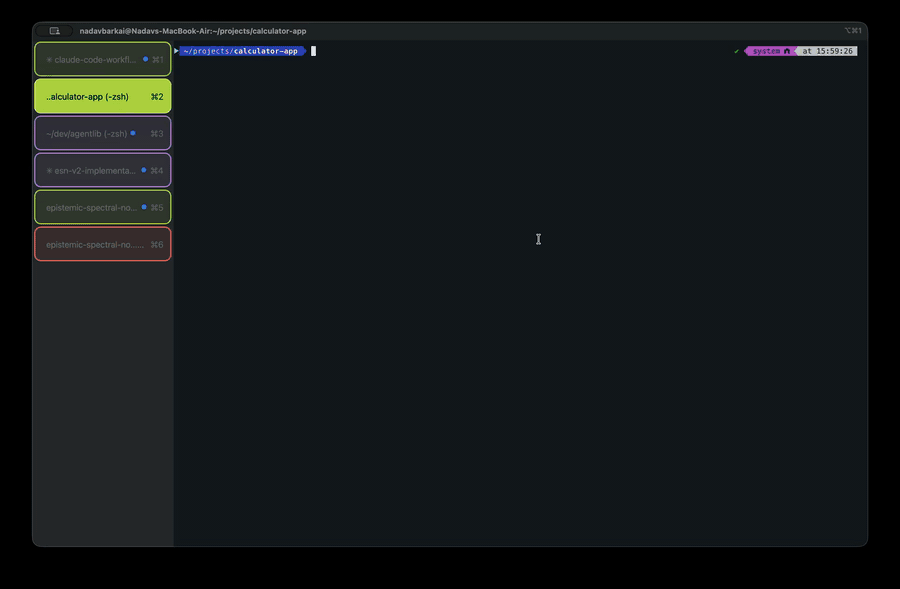Click the asterisk icon on the esn-v2-implementa tab
Screen dimensions: 900x589
click(x=49, y=170)
